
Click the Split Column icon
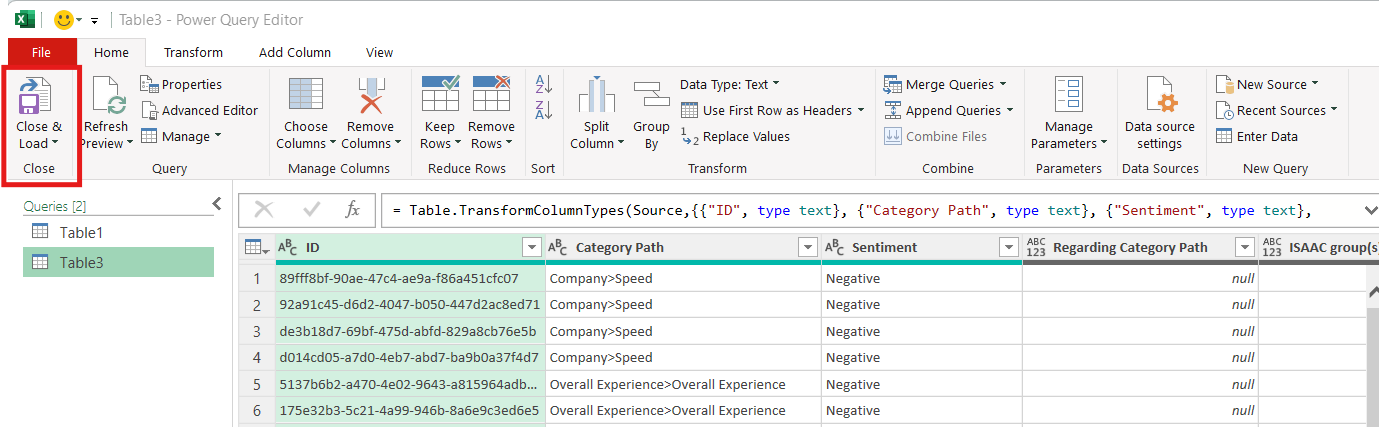[597, 98]
